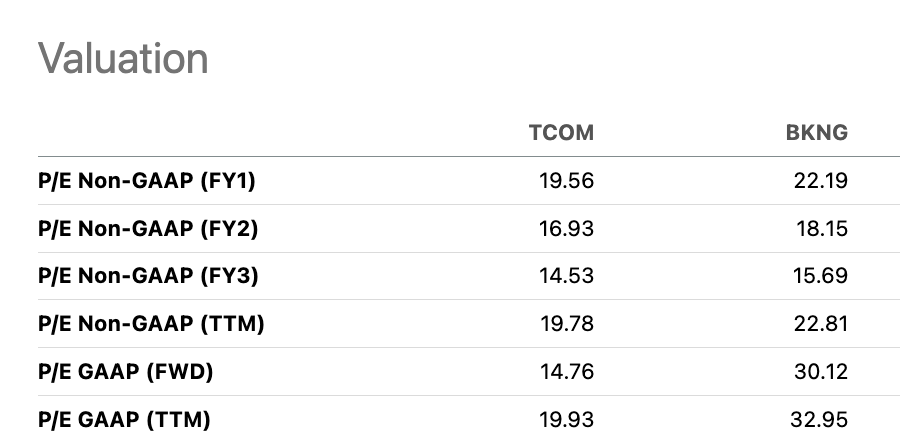Viewport: 900px width, 440px height.
Task: Select BKNG's FY2 value 18.15
Action: [821, 229]
